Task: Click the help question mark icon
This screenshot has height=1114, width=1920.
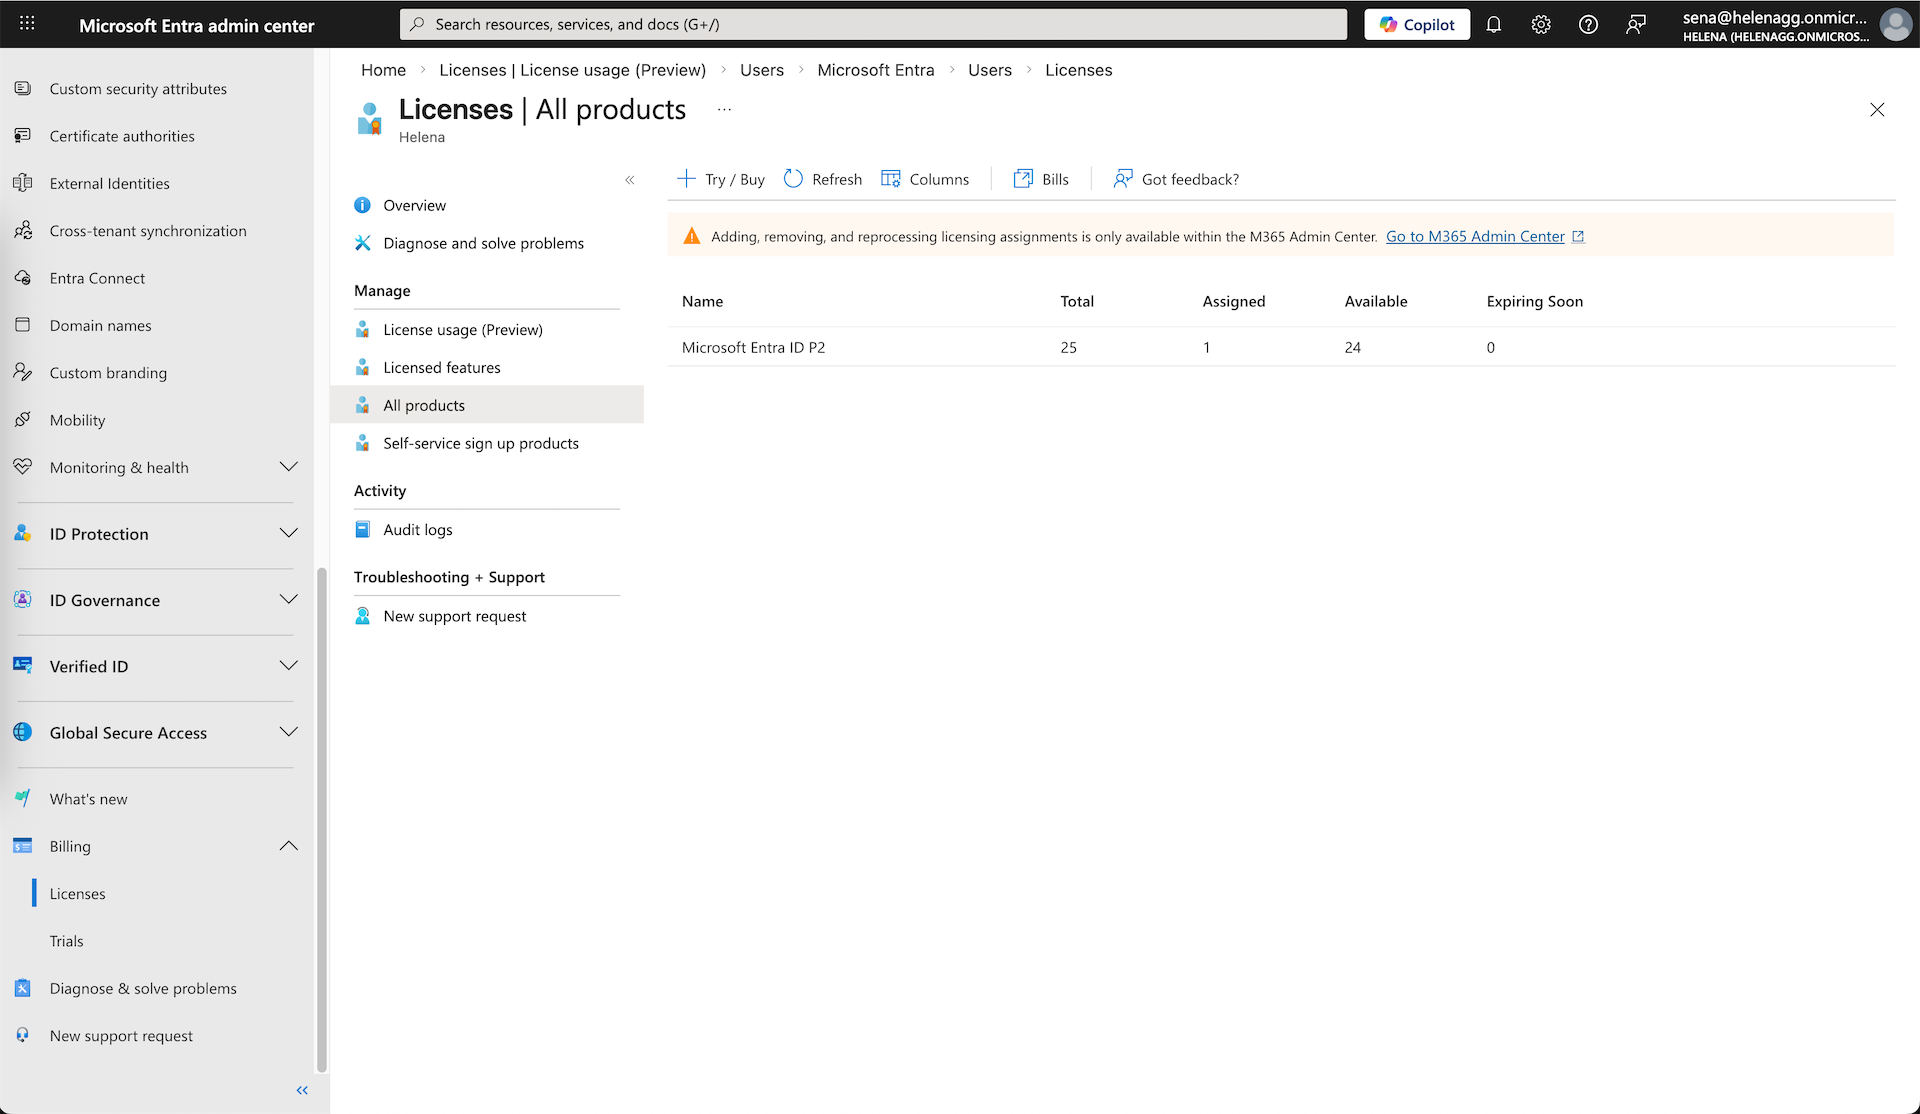Action: (1588, 25)
